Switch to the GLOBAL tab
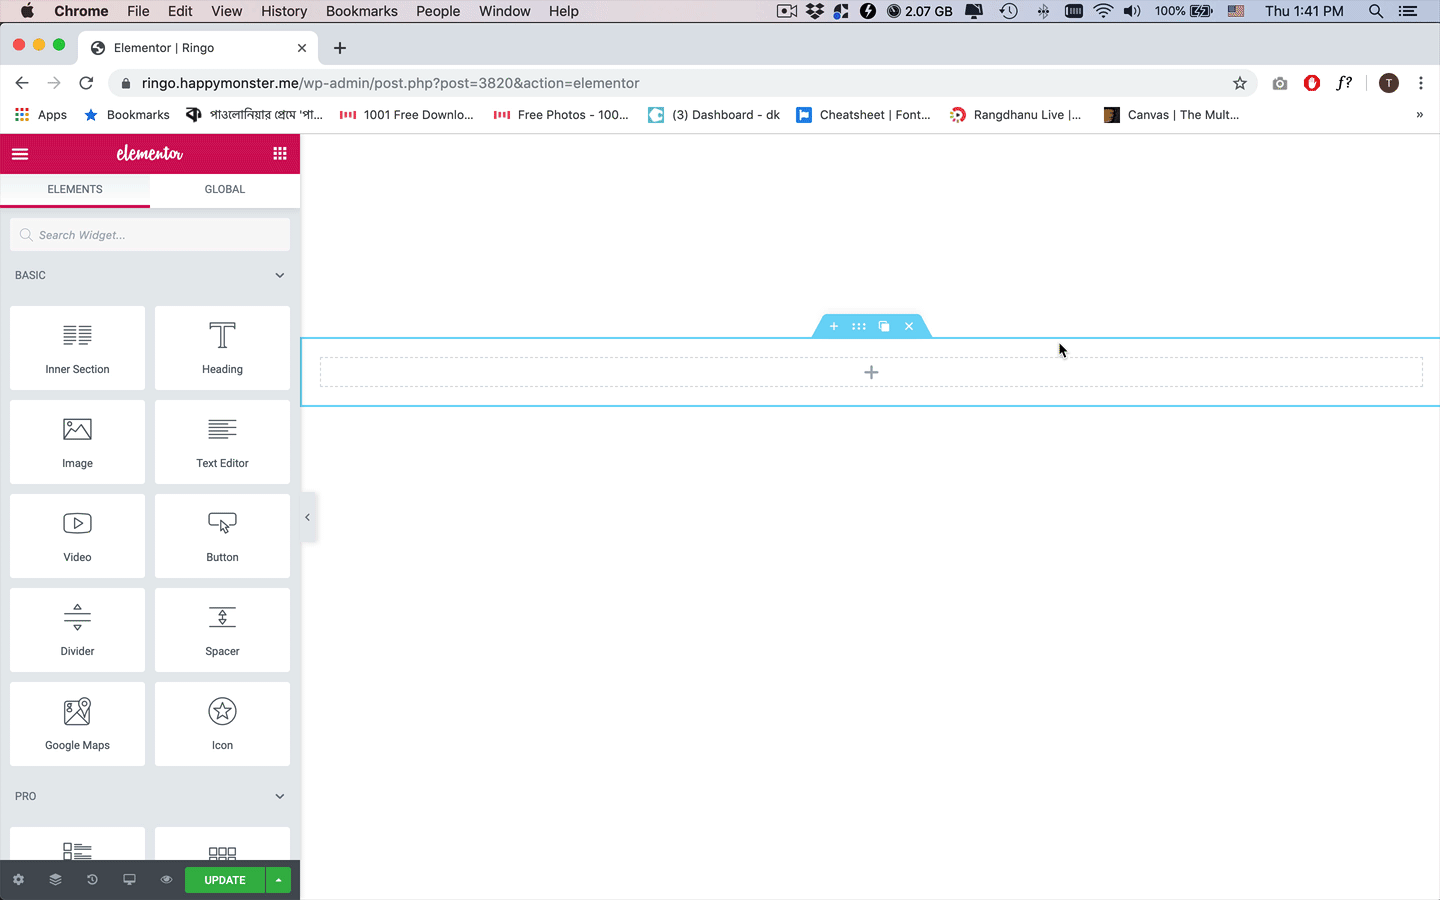The height and width of the screenshot is (900, 1440). (224, 189)
